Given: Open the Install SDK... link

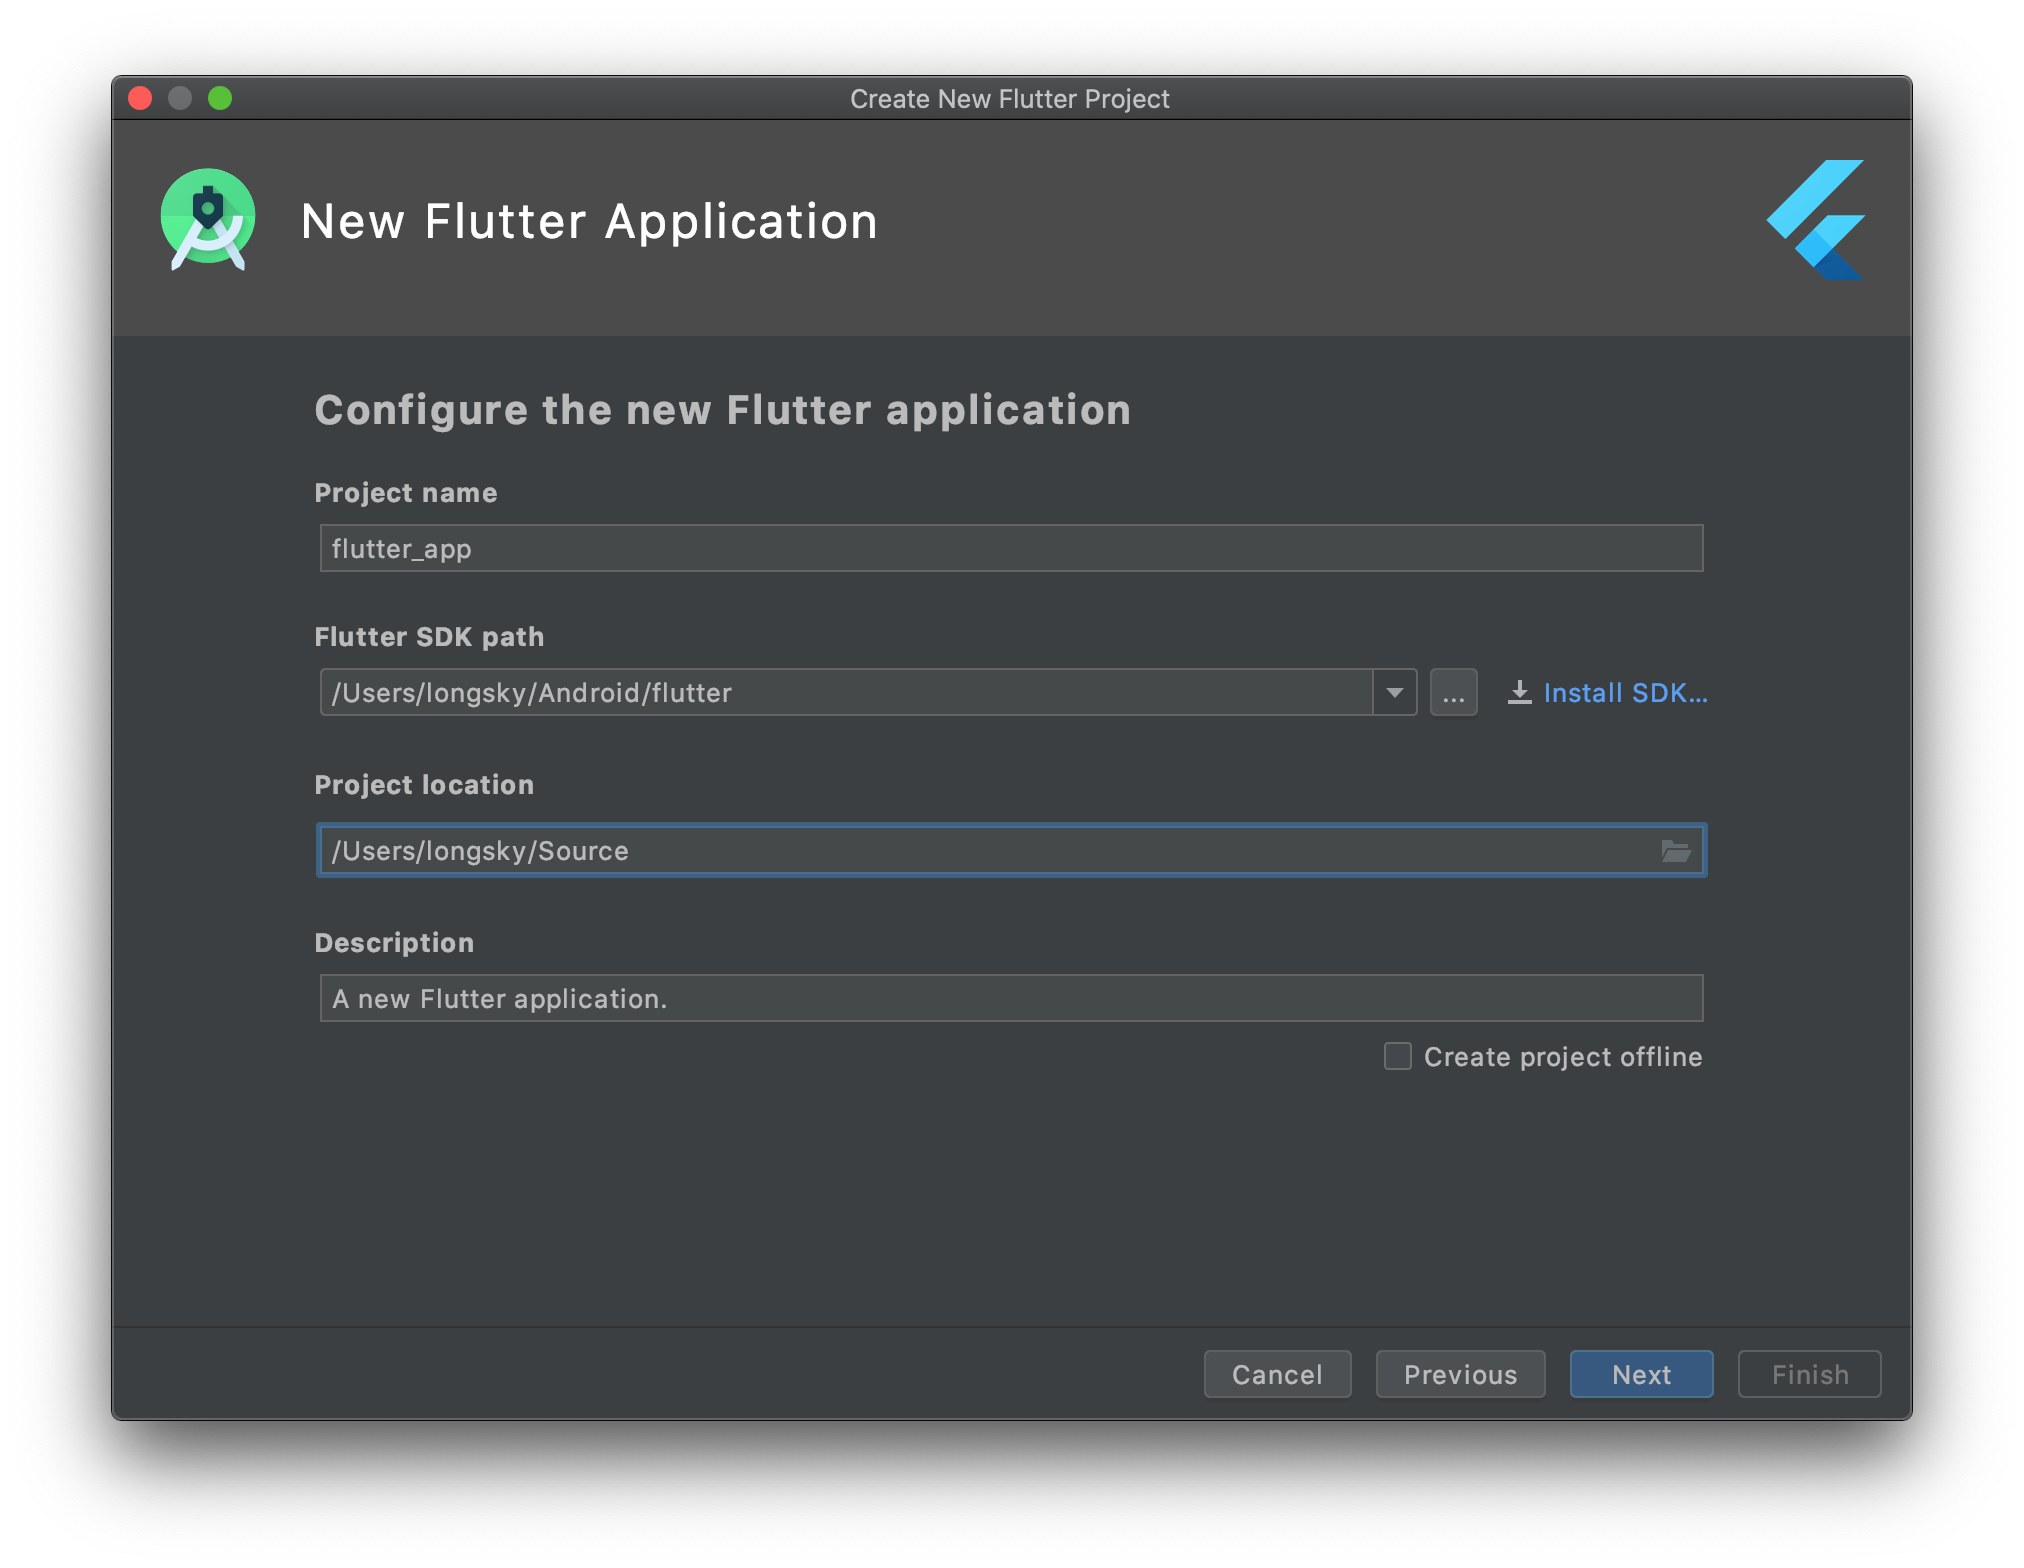Looking at the screenshot, I should click(1625, 692).
